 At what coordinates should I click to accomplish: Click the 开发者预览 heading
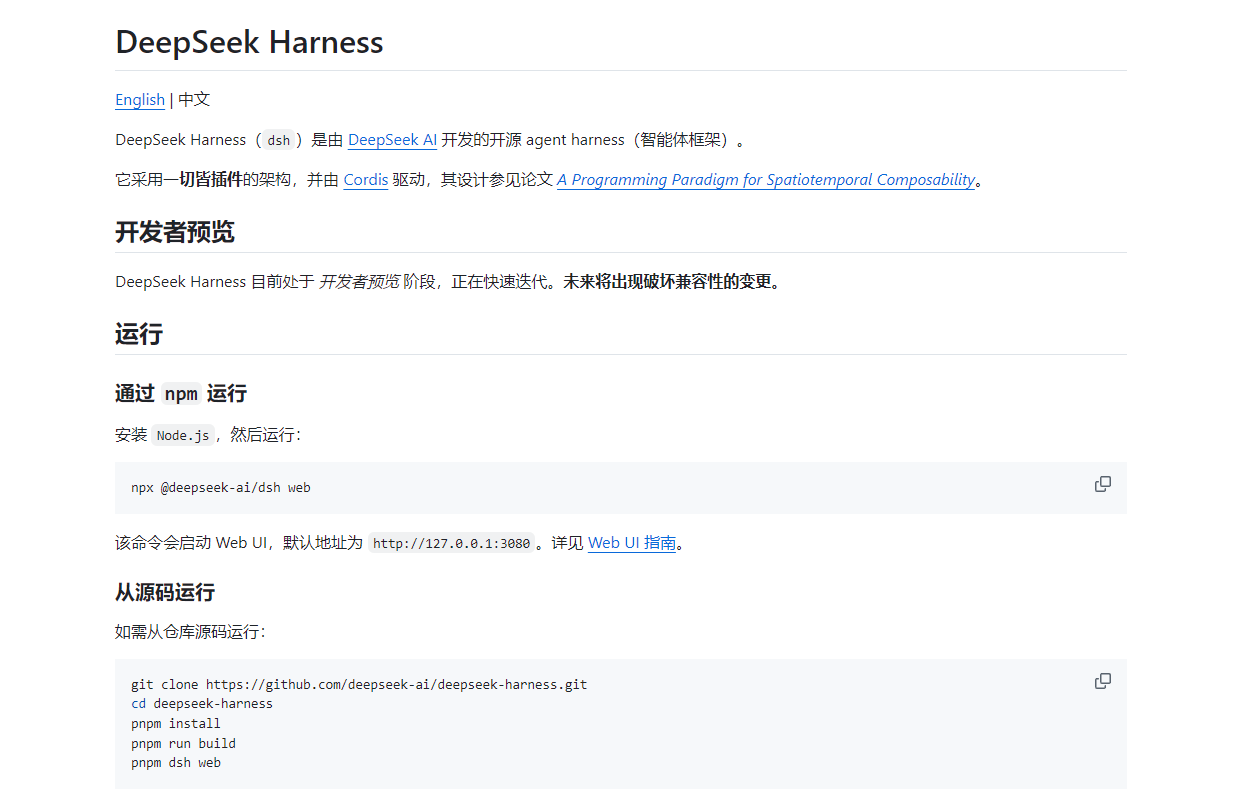175,232
